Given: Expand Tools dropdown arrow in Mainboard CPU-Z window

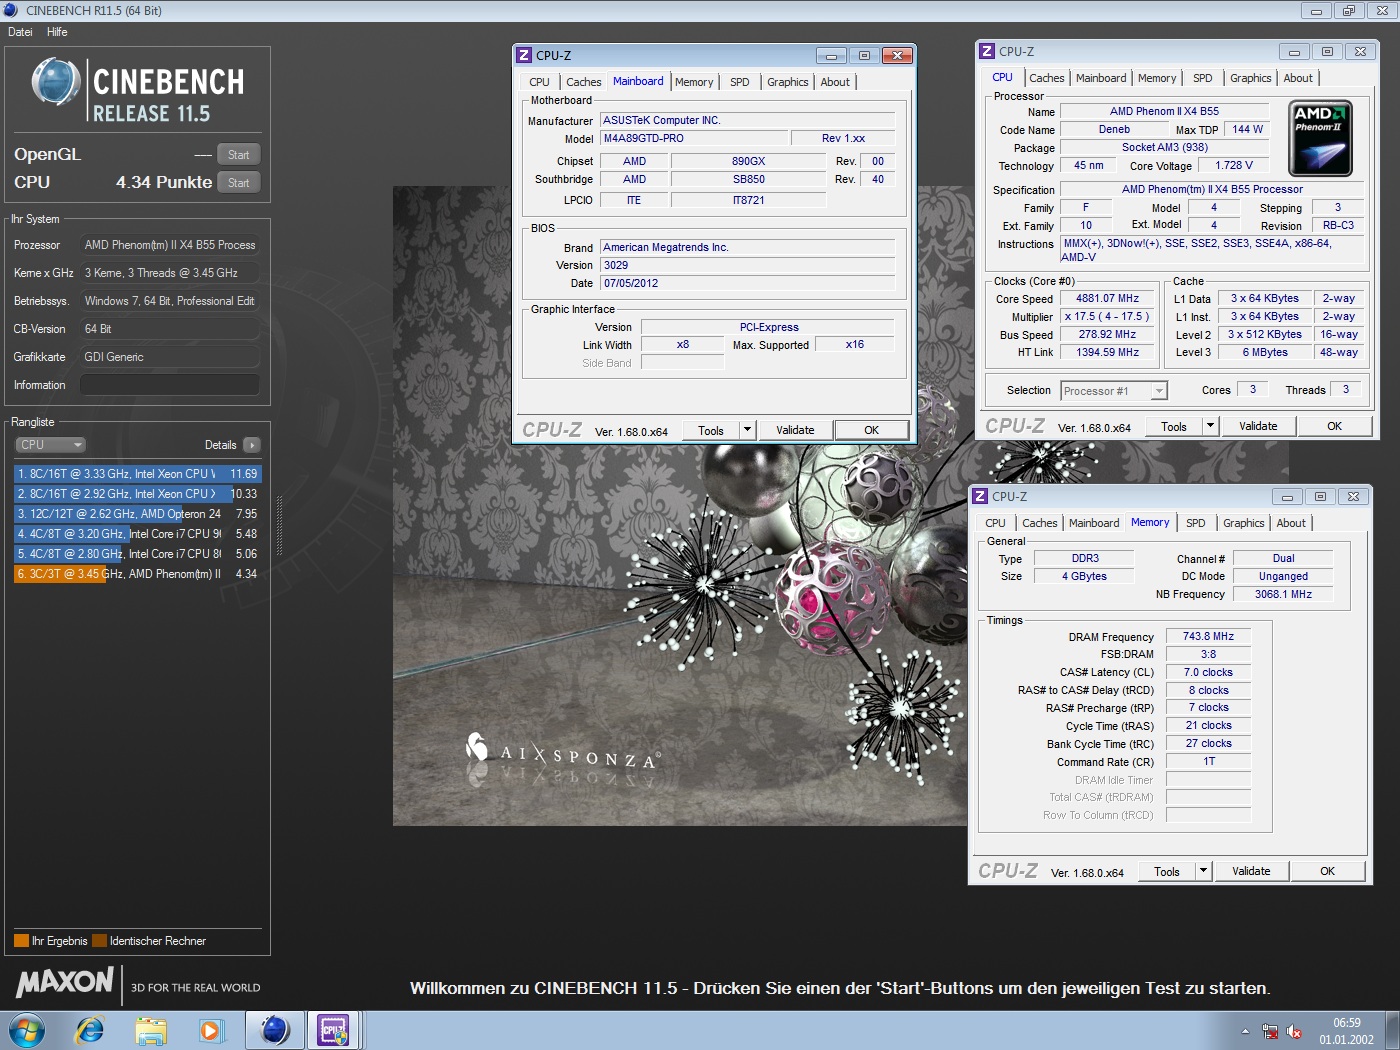Looking at the screenshot, I should pyautogui.click(x=747, y=430).
